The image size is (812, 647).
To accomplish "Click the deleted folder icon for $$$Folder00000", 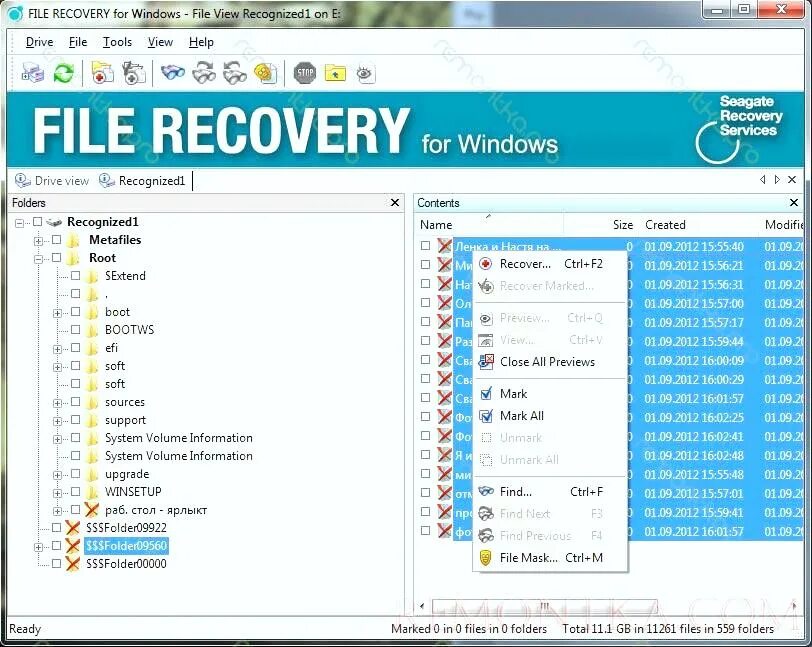I will [x=72, y=564].
